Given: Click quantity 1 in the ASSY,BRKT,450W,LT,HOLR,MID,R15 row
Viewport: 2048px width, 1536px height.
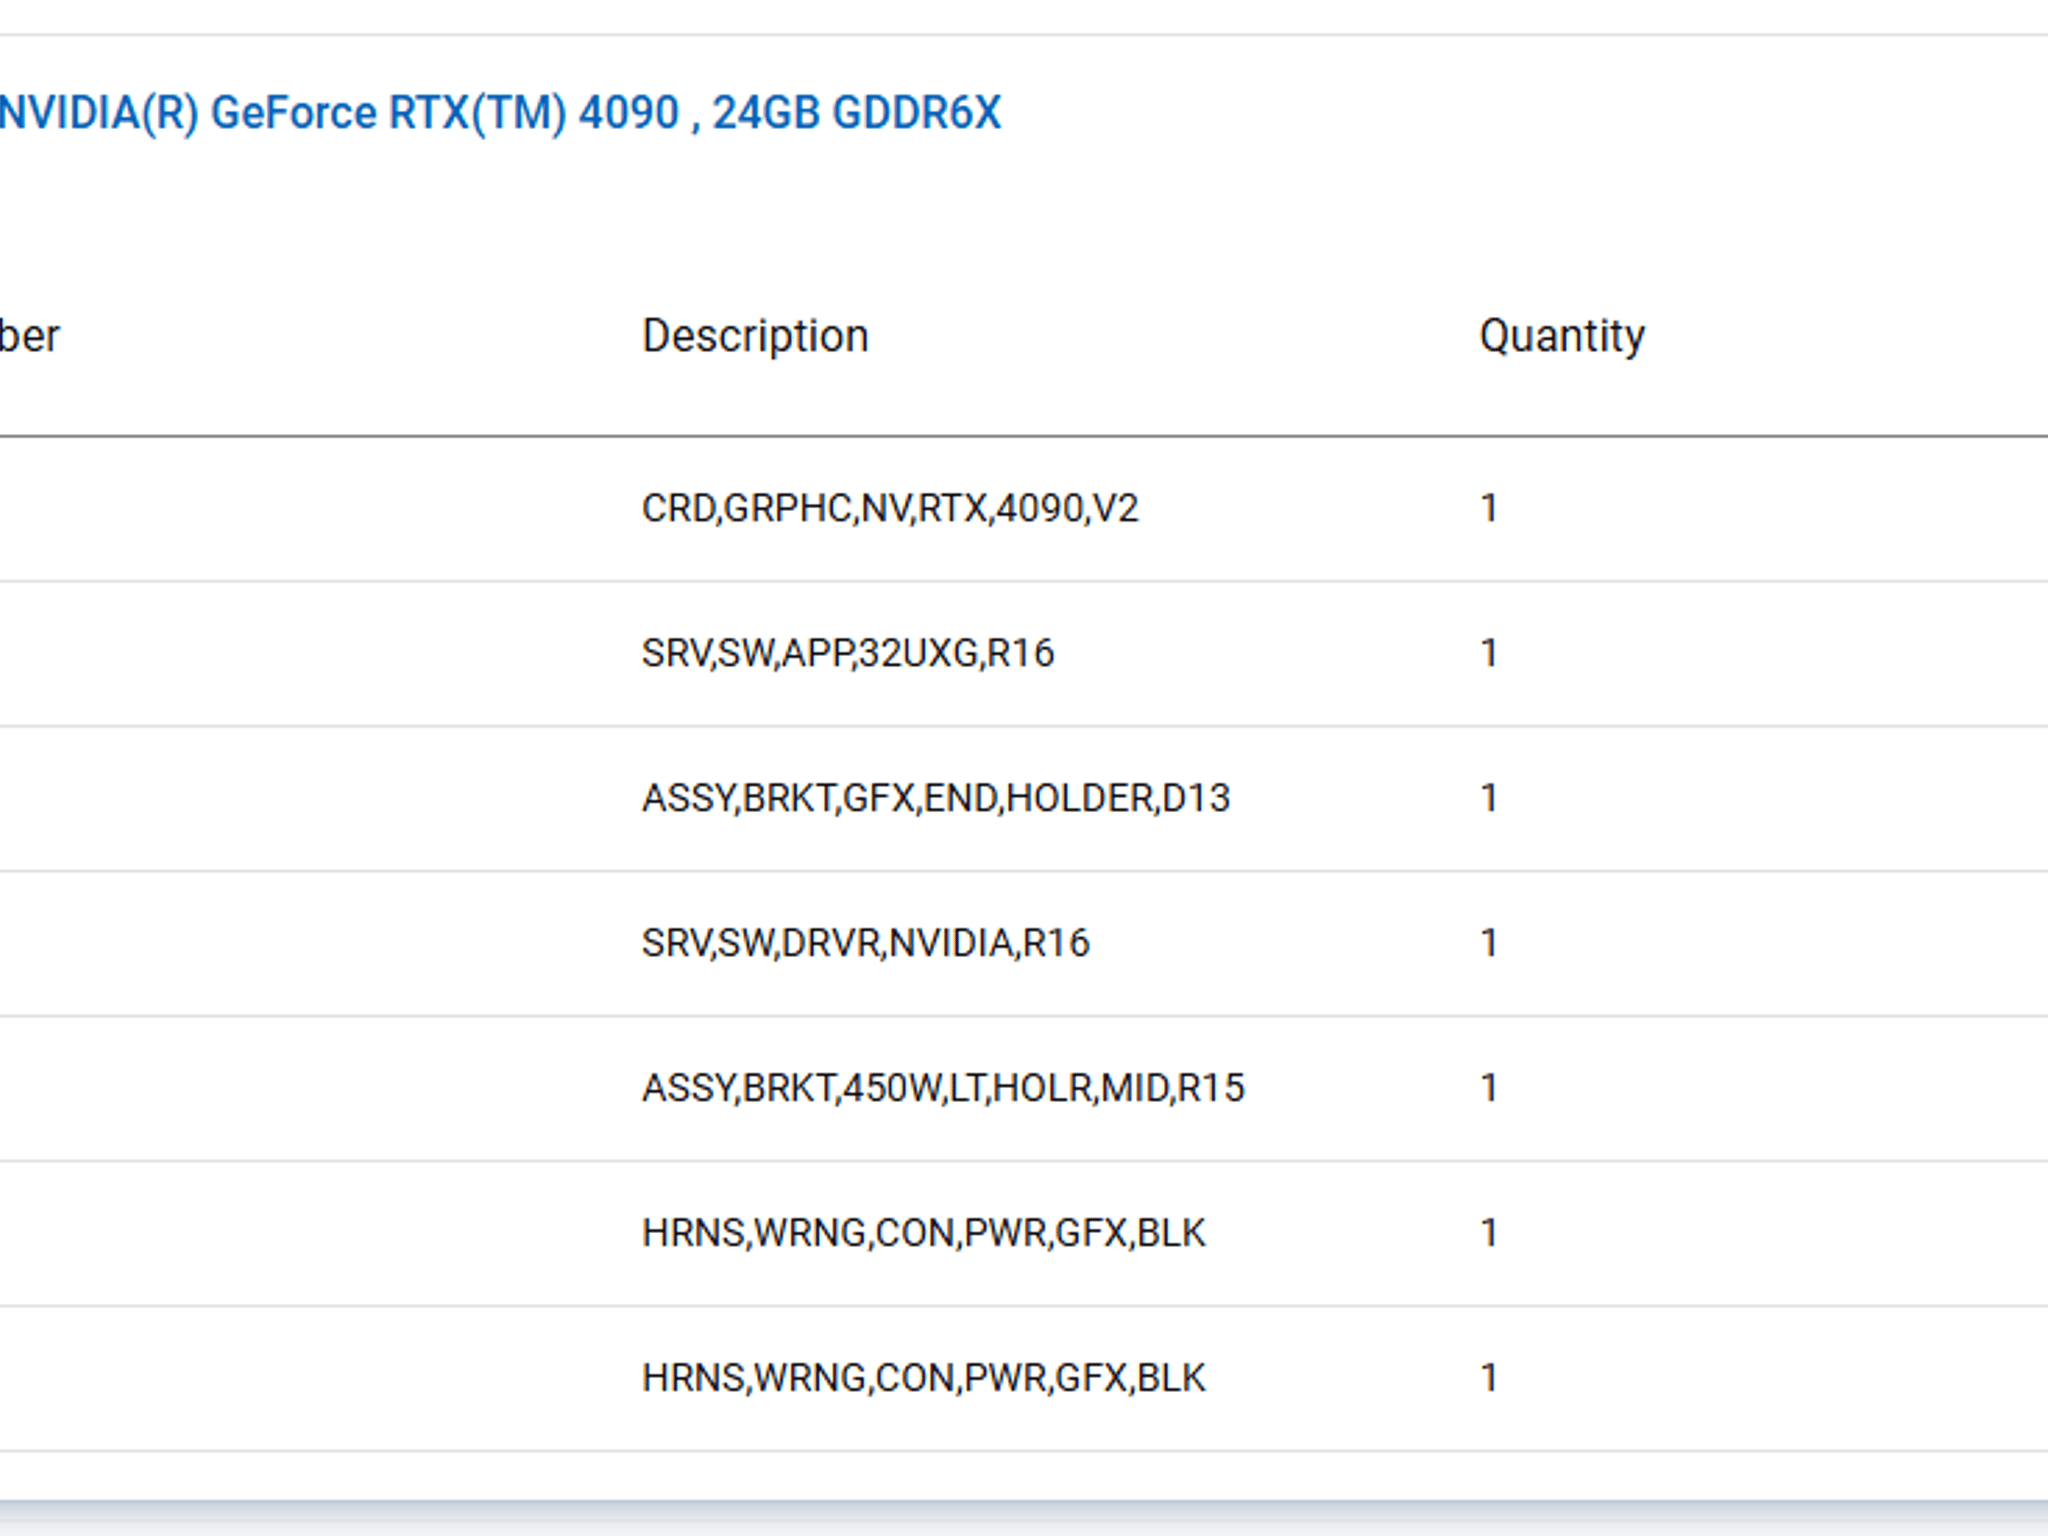Looking at the screenshot, I should (1489, 1088).
